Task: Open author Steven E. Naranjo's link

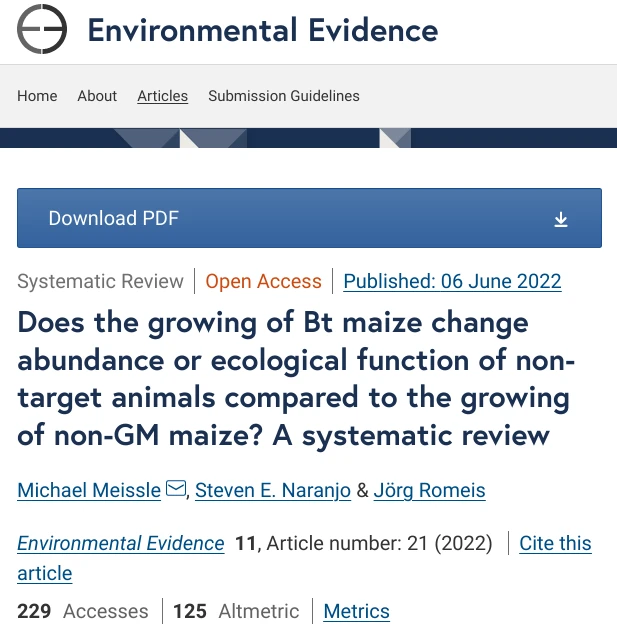Action: click(x=273, y=490)
